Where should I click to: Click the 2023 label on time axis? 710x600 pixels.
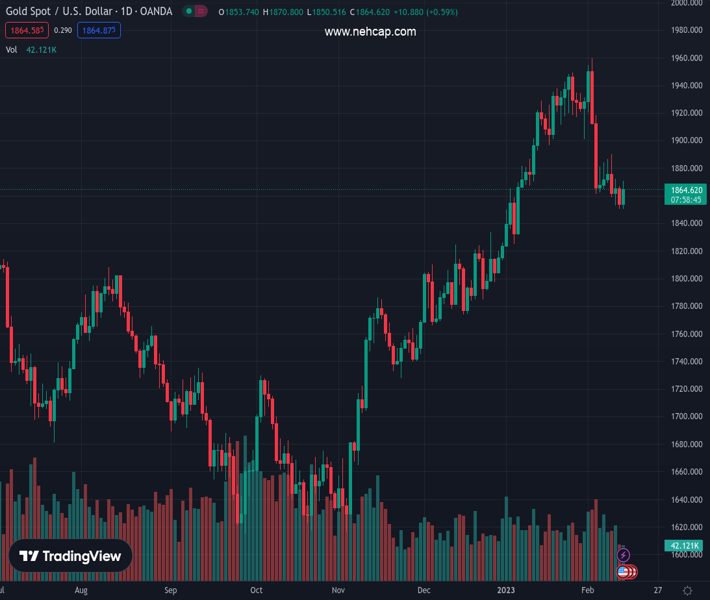(x=508, y=591)
